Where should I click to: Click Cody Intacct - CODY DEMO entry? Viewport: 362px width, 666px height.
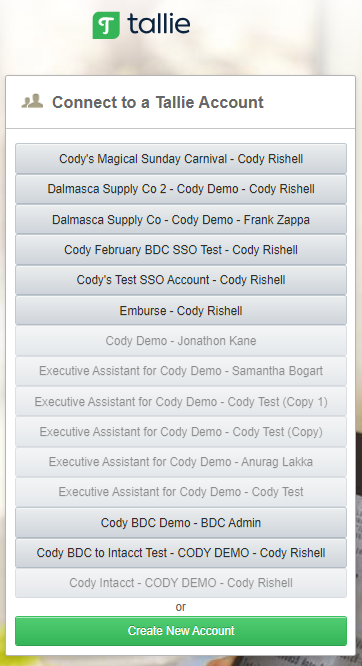click(x=181, y=583)
